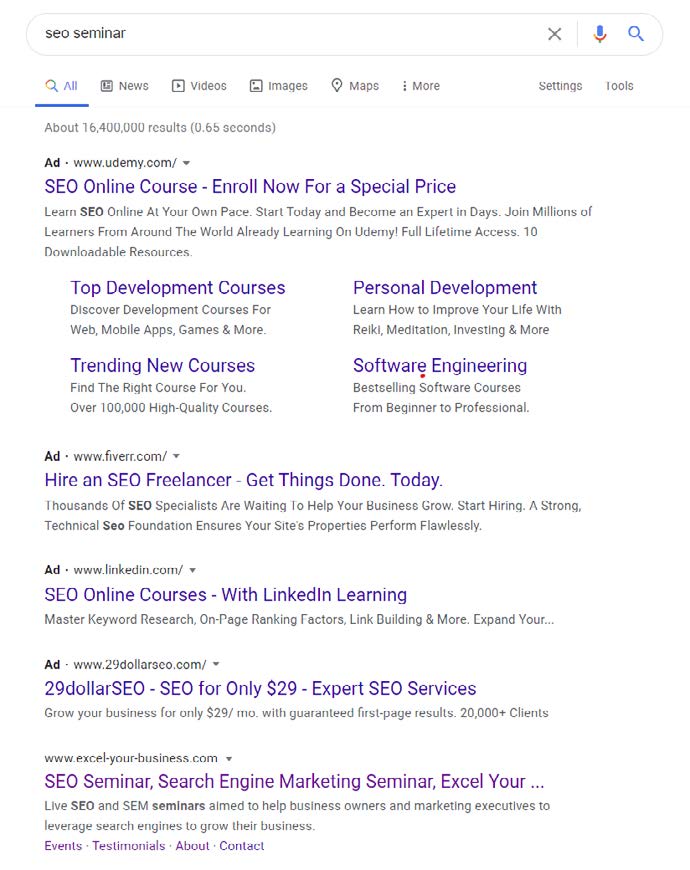
Task: Open the Personal Development sitelink
Action: pyautogui.click(x=445, y=287)
